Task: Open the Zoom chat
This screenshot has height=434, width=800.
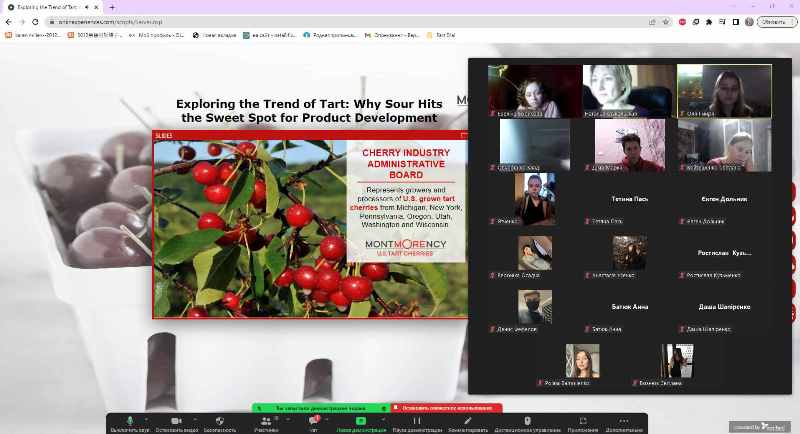Action: (313, 421)
